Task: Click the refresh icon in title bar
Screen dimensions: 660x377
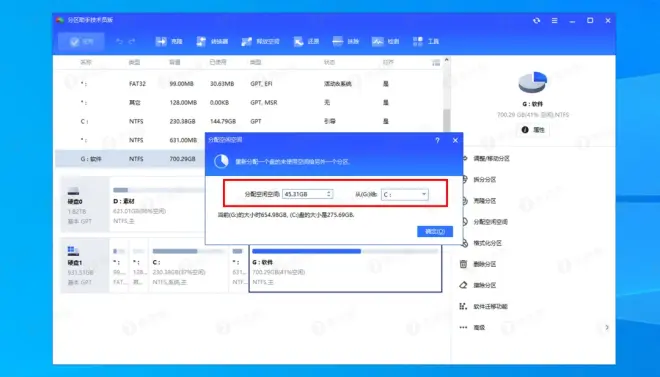Action: (536, 20)
